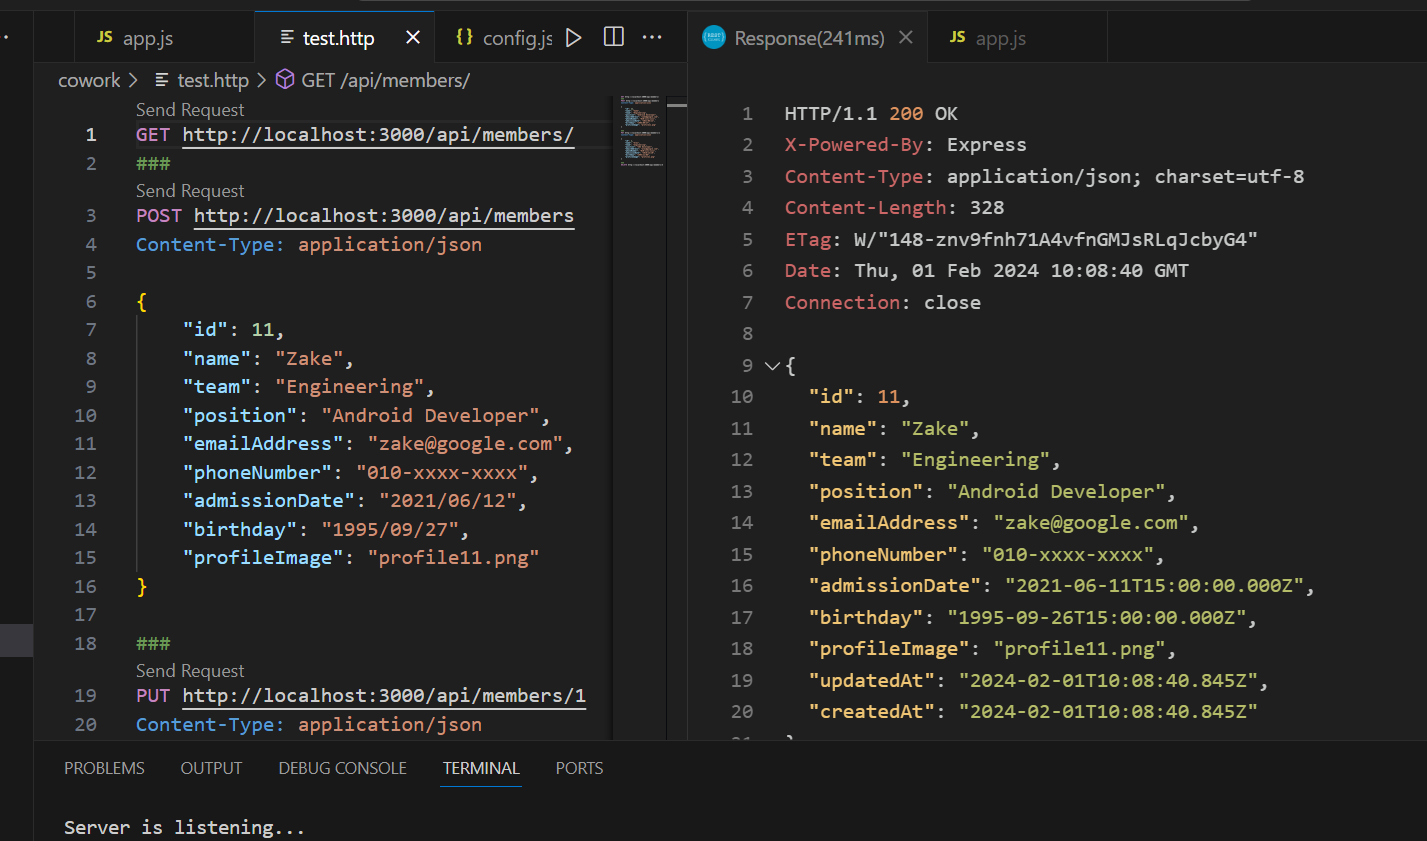
Task: Click the file icon beside test.http in the breadcrumb
Action: (162, 80)
